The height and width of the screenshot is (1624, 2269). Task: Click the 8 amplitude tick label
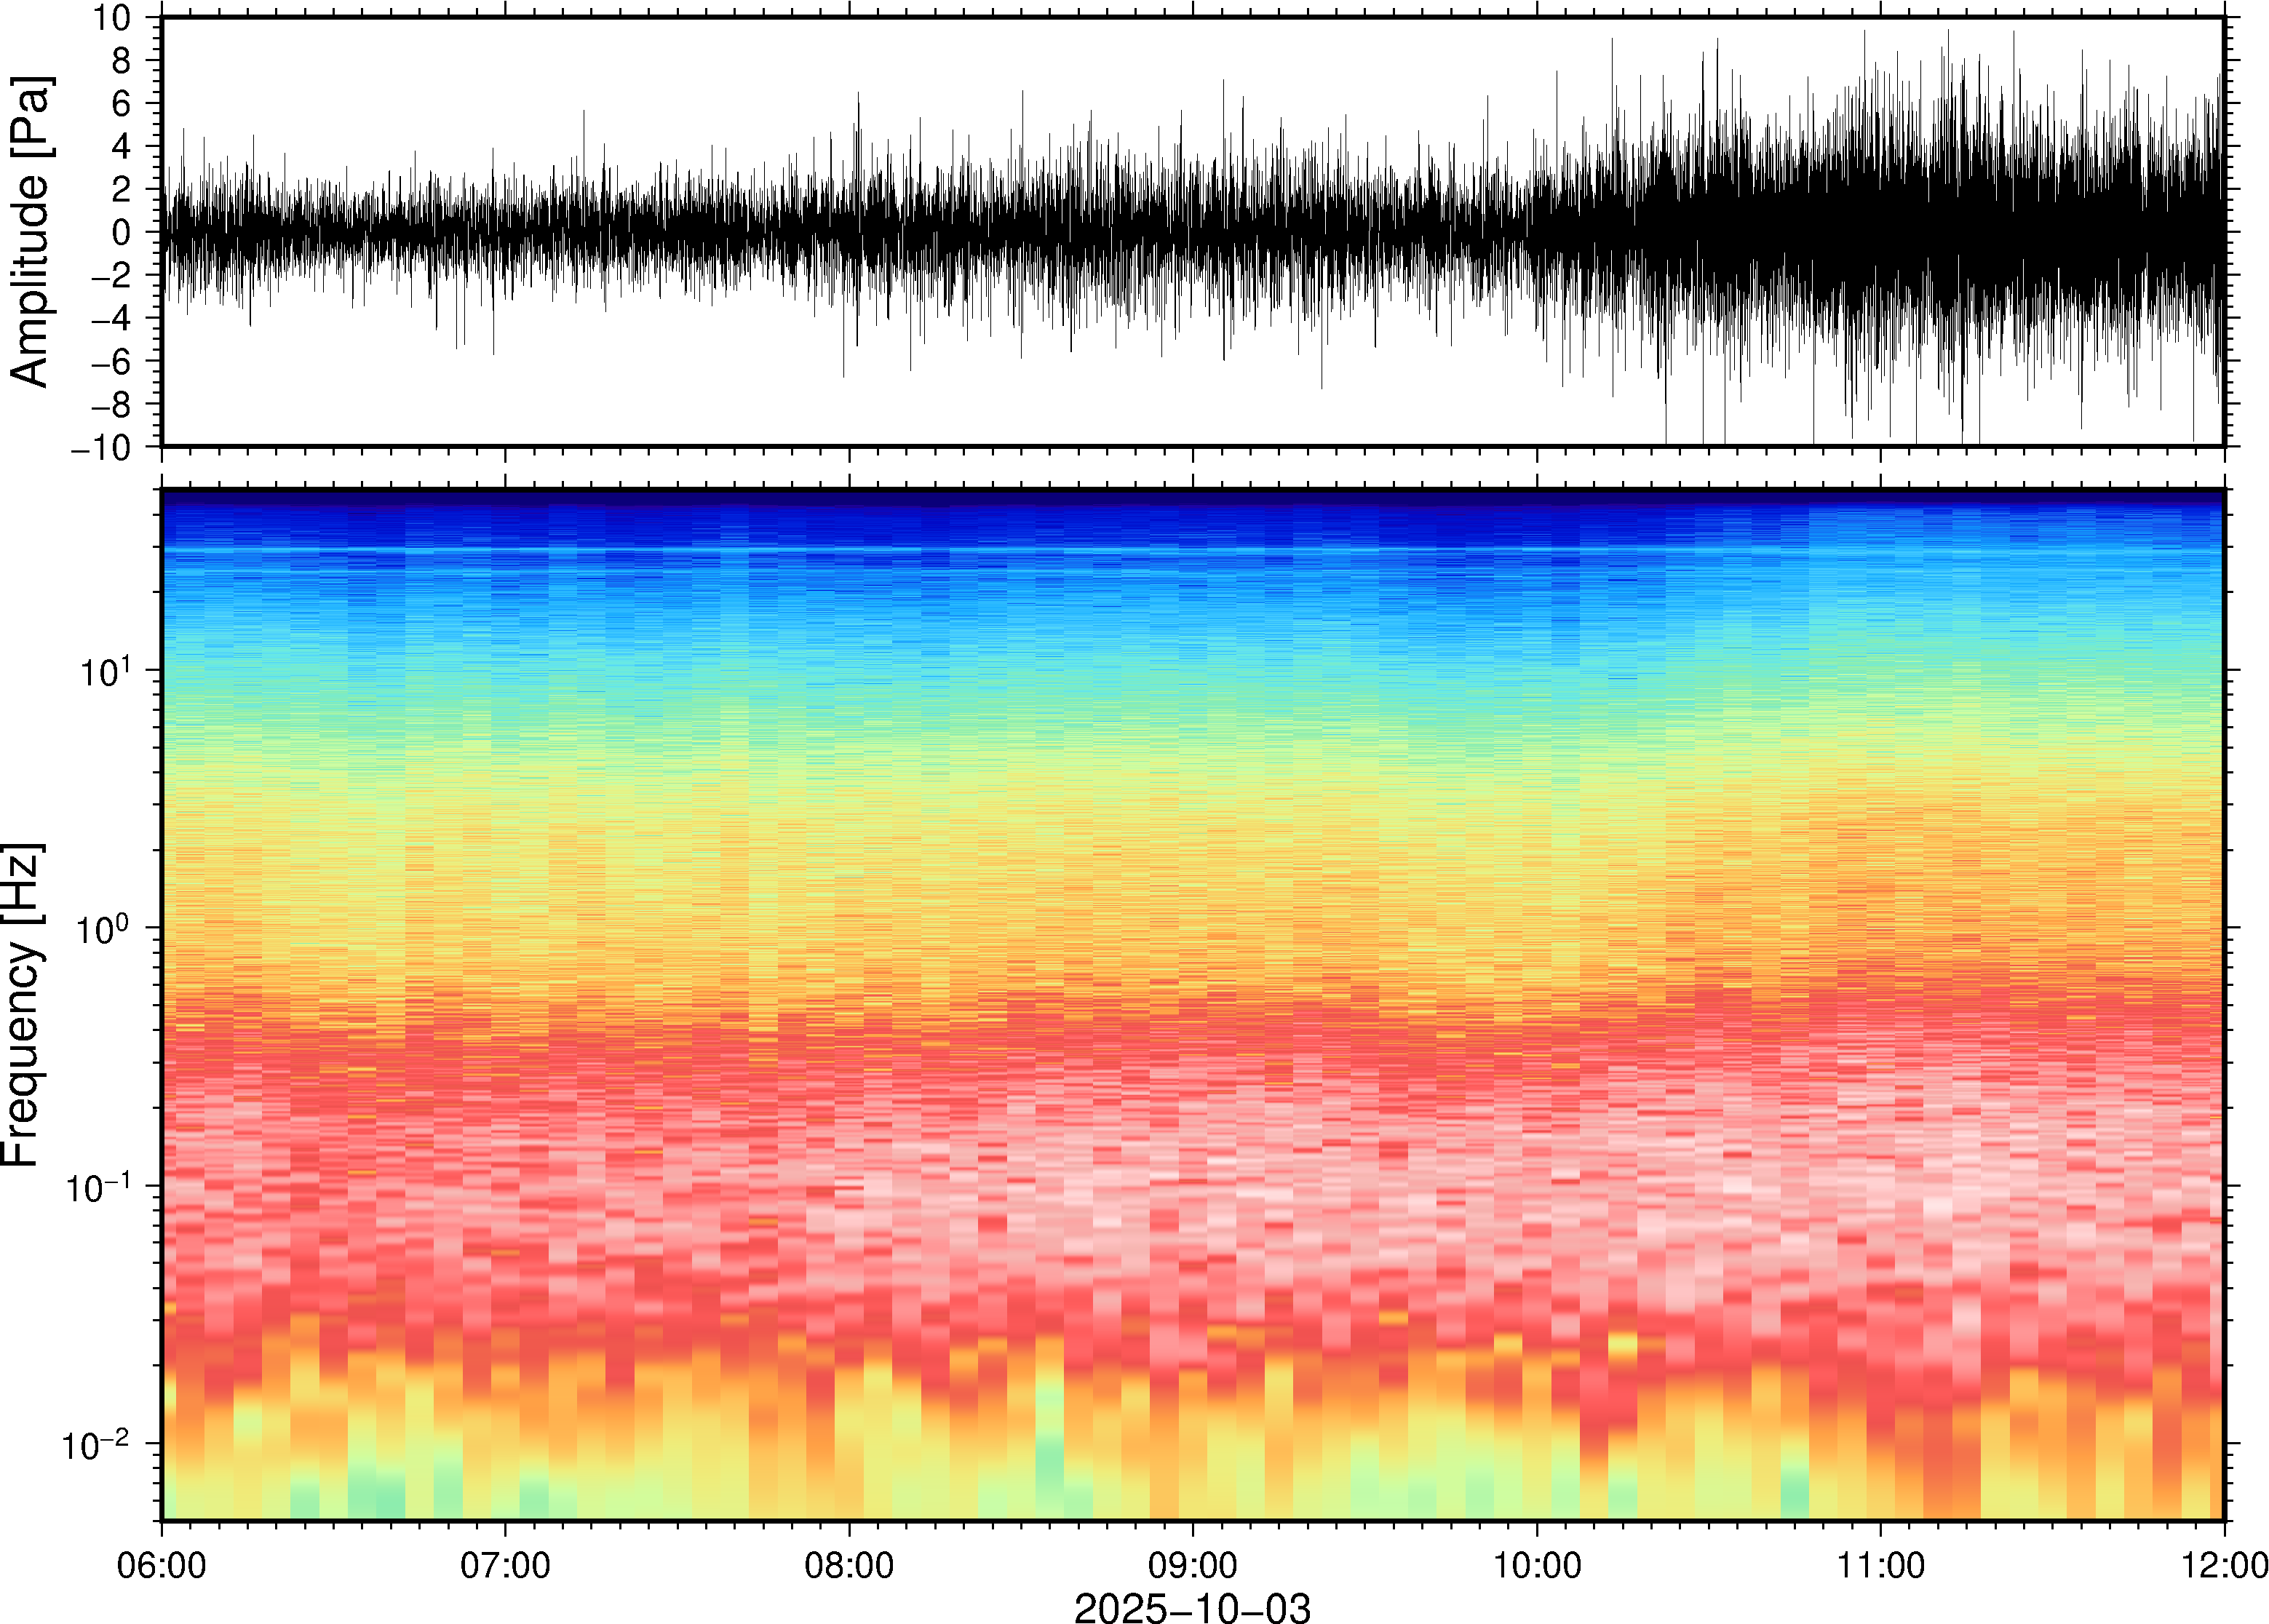(x=121, y=61)
